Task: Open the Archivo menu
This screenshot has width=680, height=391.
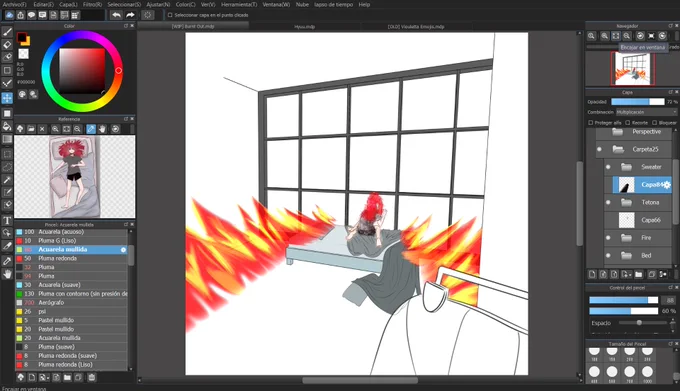Action: pyautogui.click(x=15, y=4)
